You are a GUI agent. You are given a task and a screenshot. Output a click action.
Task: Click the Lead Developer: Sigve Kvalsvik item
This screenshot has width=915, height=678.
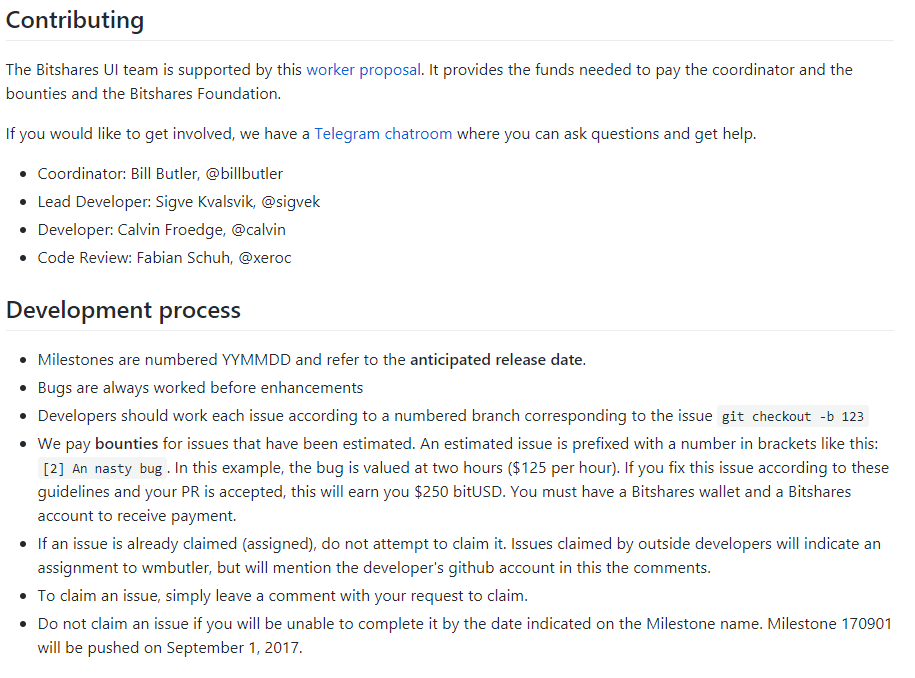(x=179, y=202)
